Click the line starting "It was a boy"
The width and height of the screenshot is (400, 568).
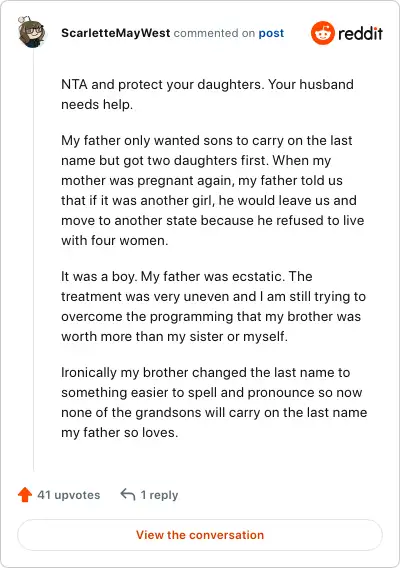click(187, 276)
